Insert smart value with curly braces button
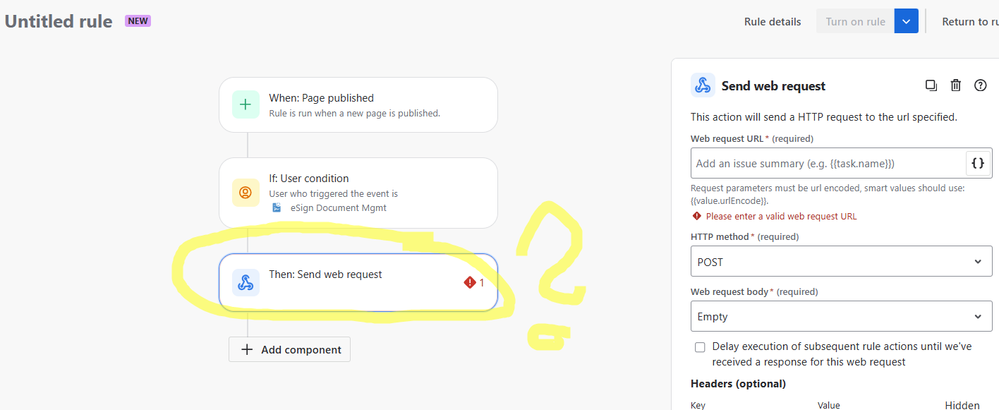Screen dimensions: 999x410 (978, 164)
